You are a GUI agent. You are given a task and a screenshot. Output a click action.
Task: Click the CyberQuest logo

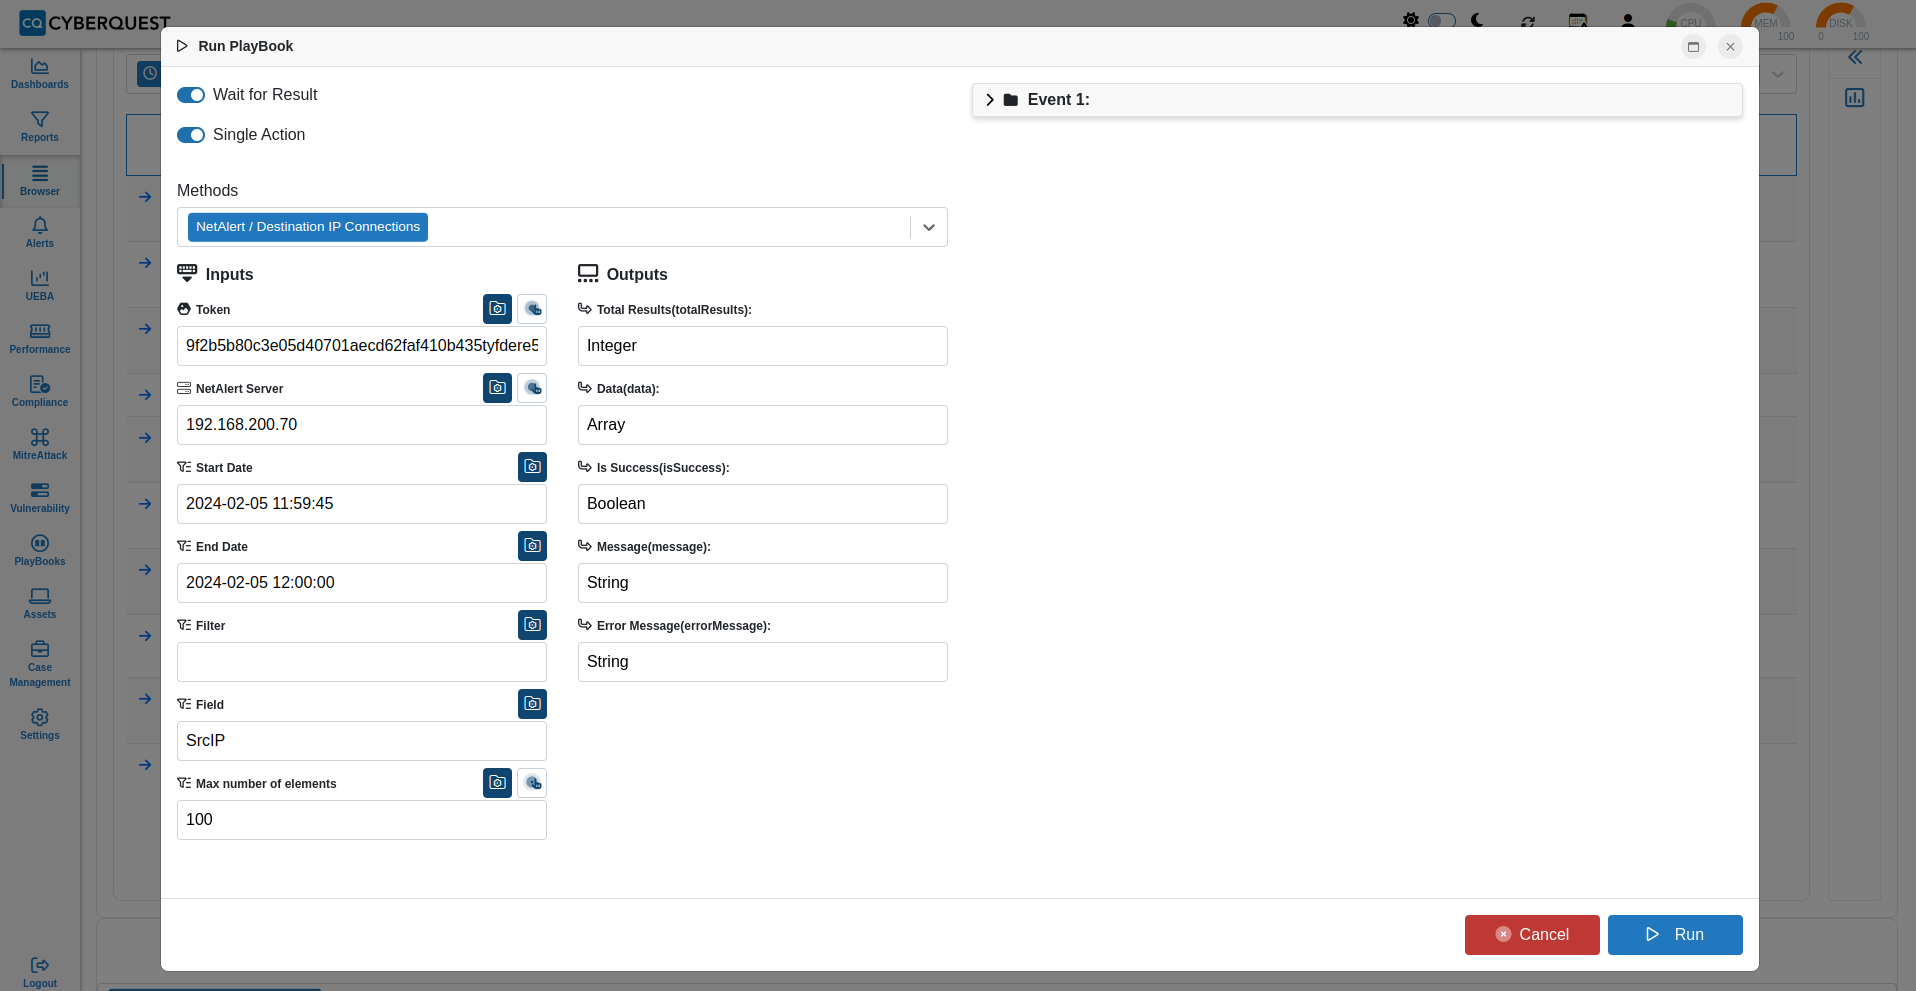95,22
